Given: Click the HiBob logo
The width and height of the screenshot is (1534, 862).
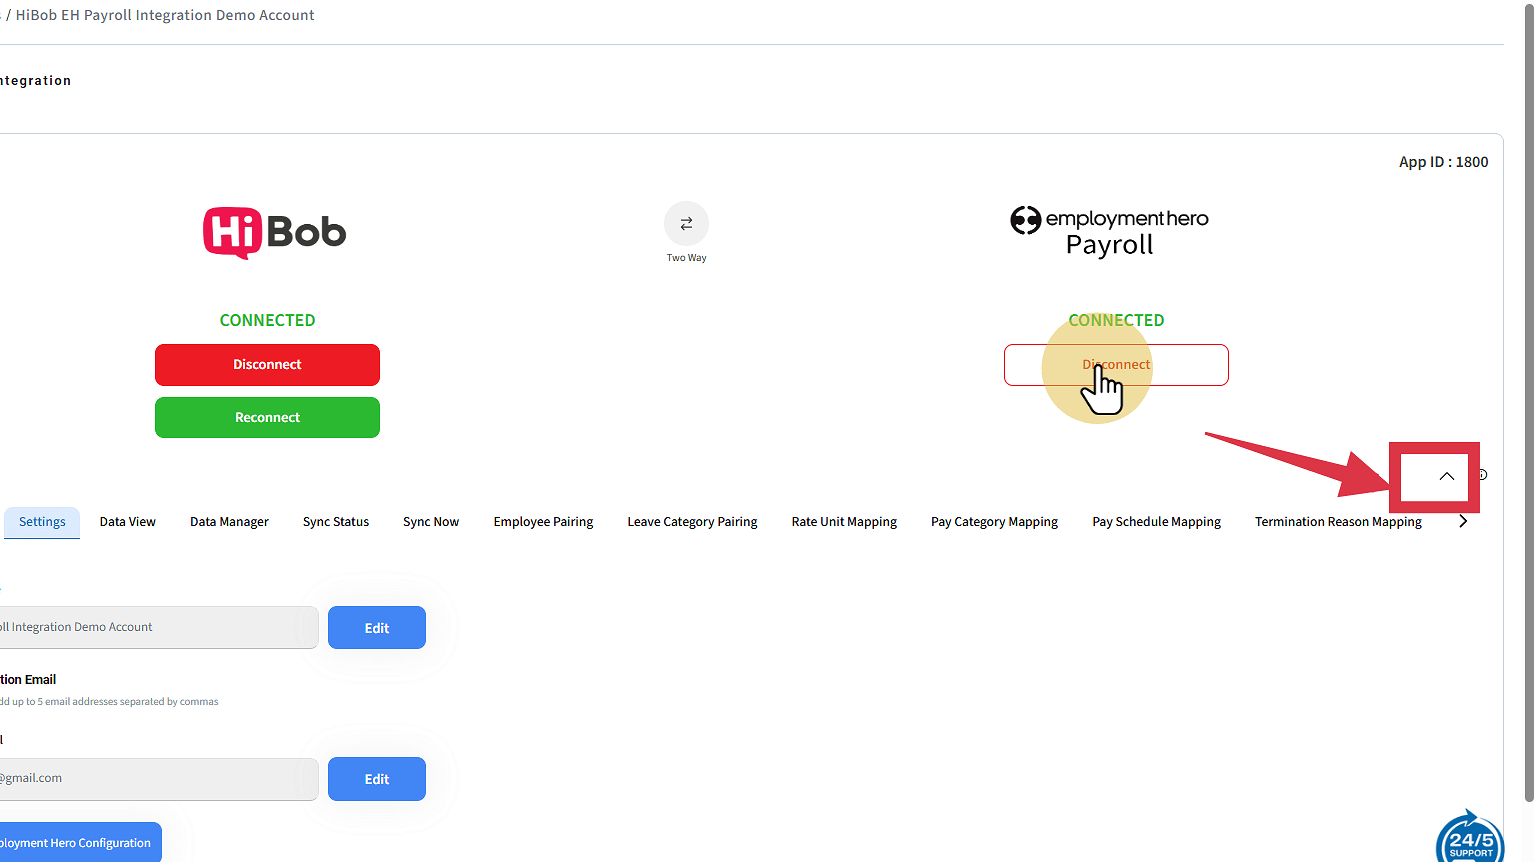Looking at the screenshot, I should point(274,232).
